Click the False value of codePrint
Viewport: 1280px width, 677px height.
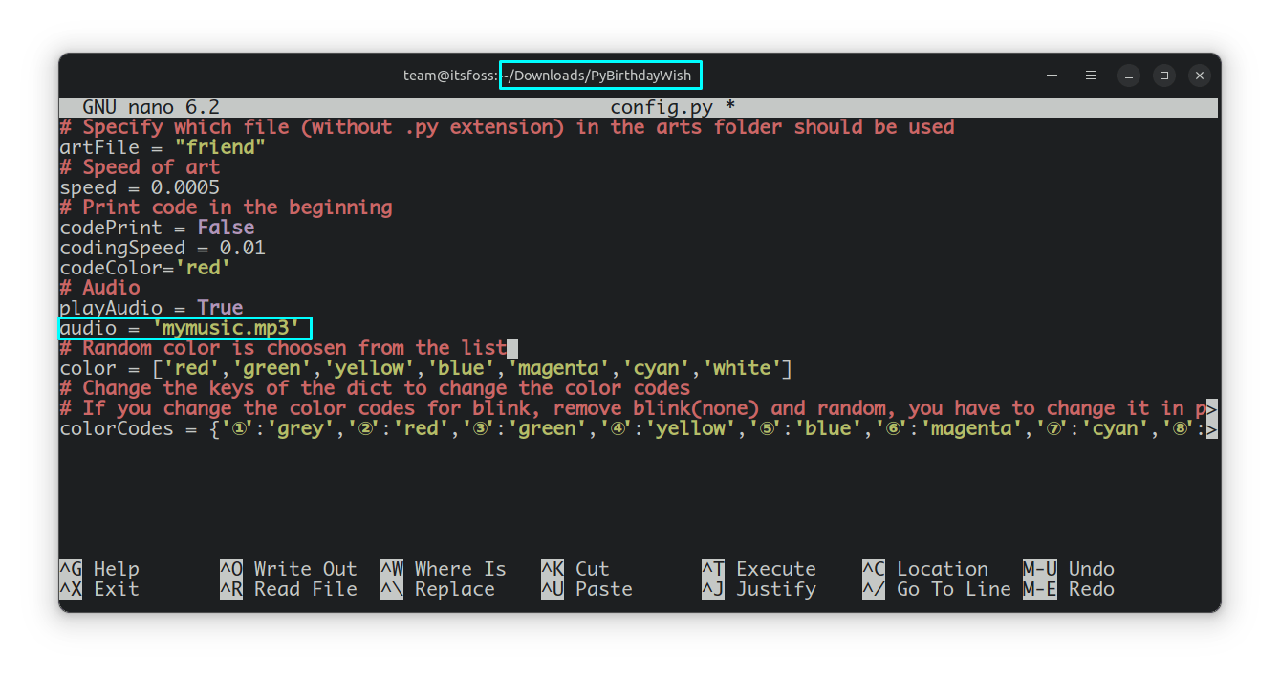(x=225, y=228)
